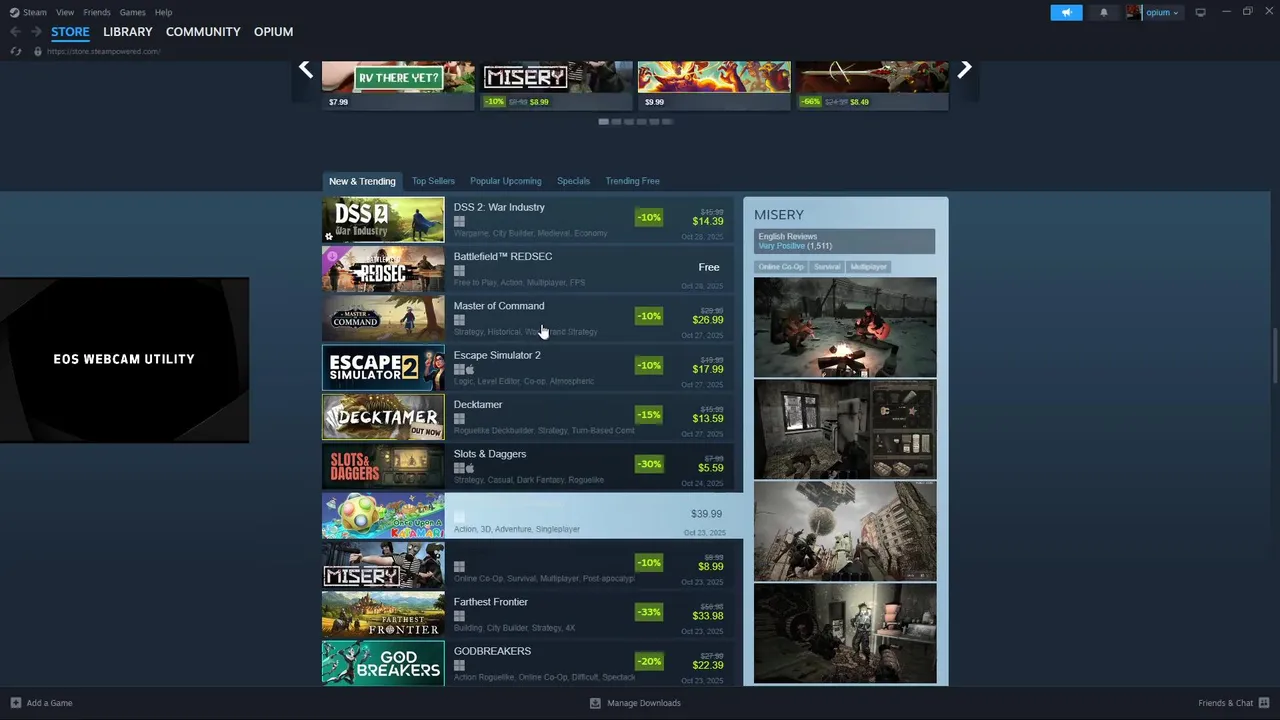Open Friends & Chat
Screen dimensions: 1280x720
1234,703
